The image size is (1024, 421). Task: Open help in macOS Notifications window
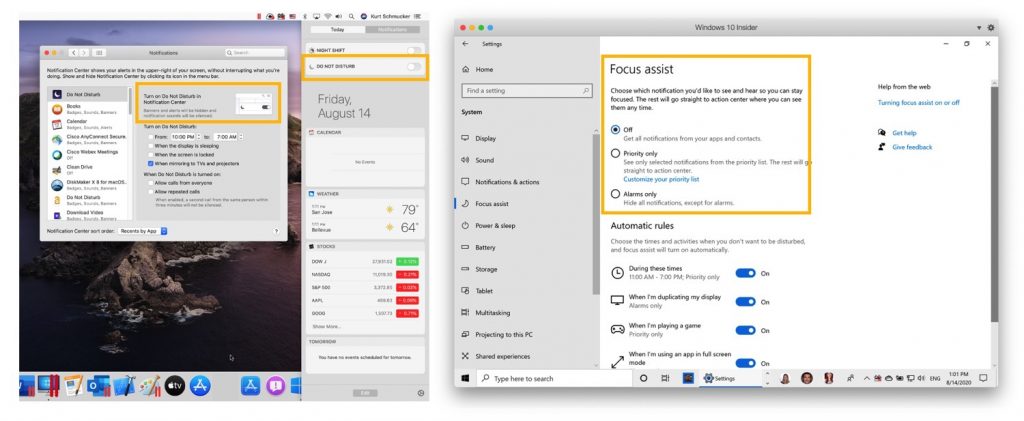(276, 231)
